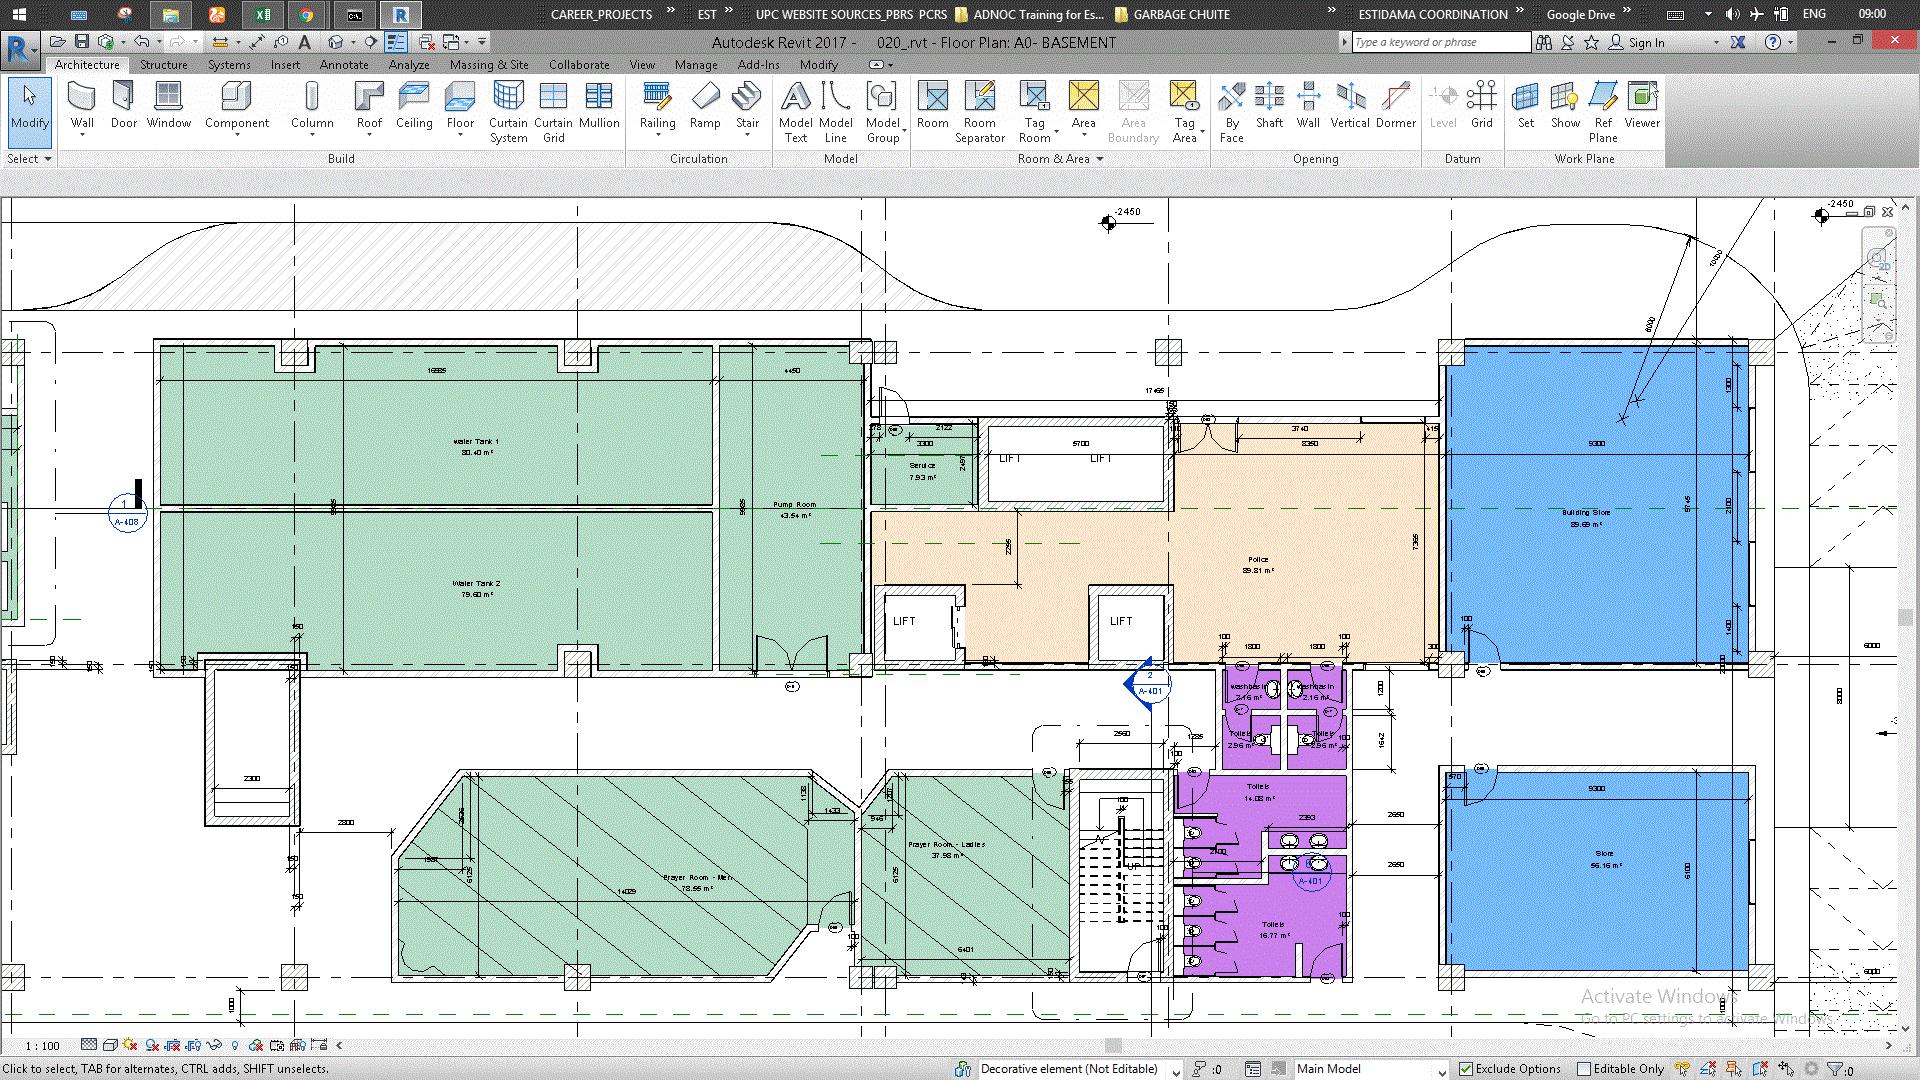
Task: Click the keyword search input field
Action: pos(1440,42)
